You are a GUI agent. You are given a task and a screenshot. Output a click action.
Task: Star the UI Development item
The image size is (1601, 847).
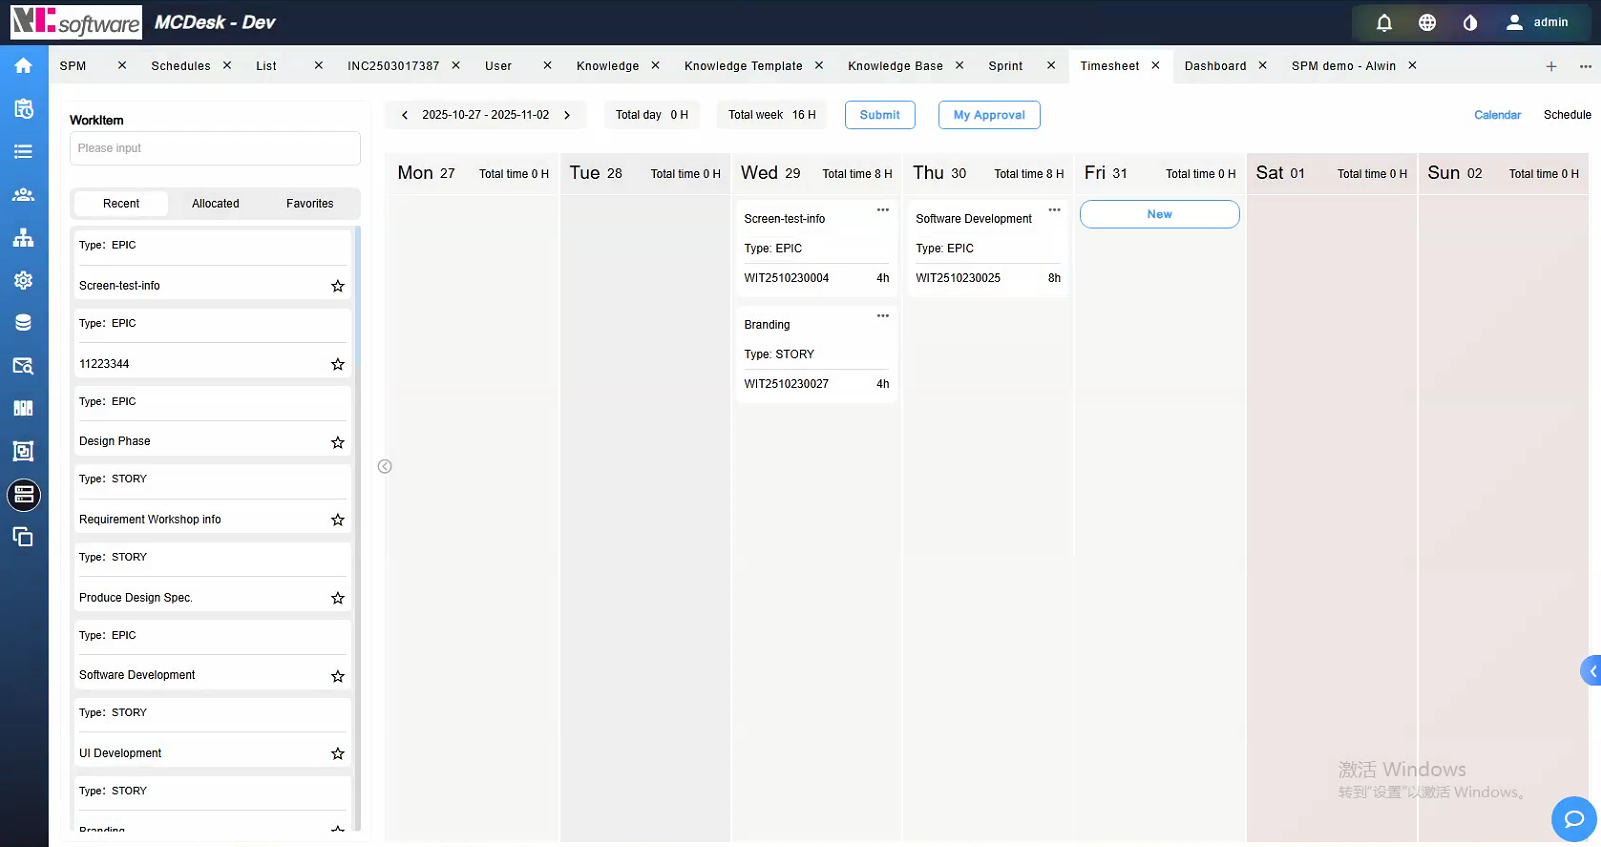[338, 753]
